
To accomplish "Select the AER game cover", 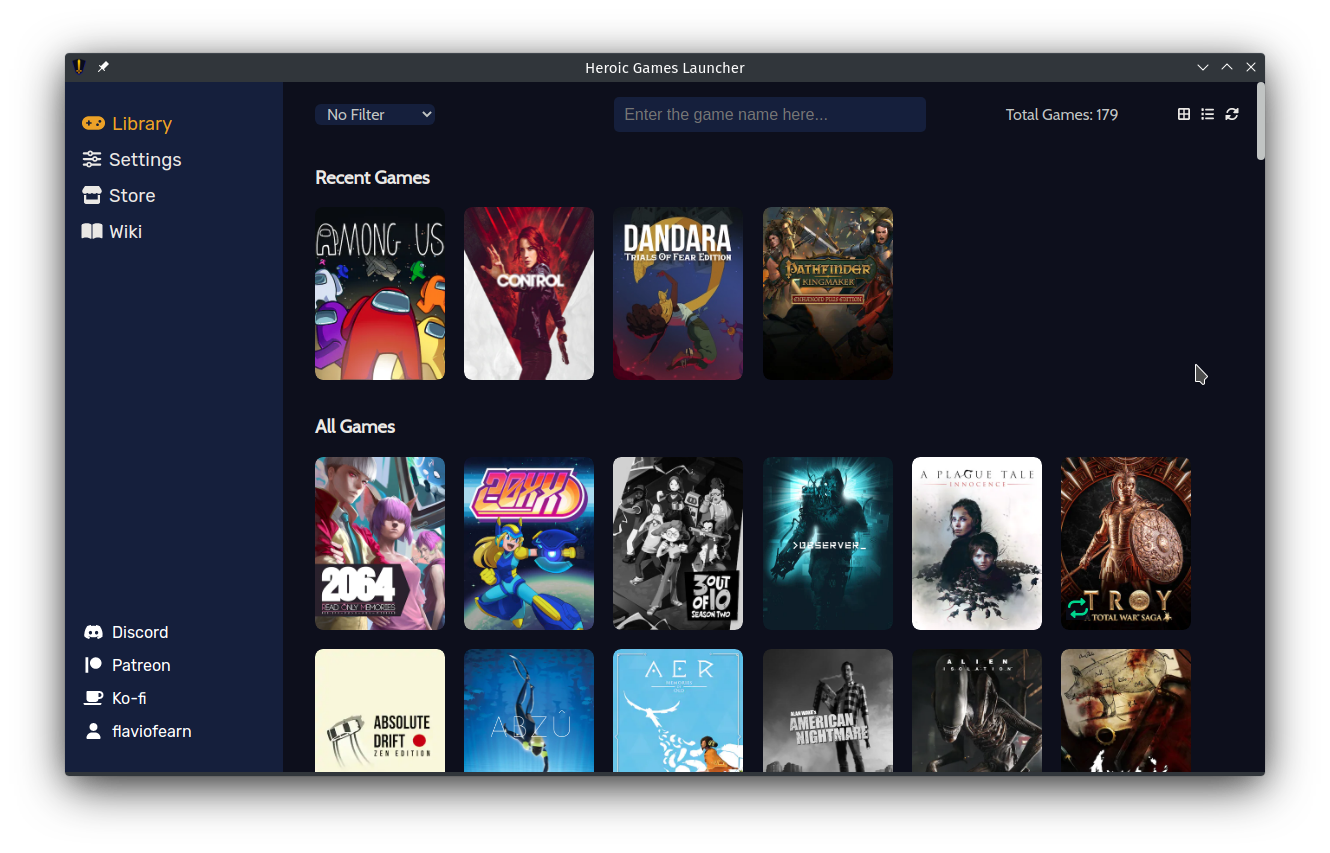I will [678, 710].
